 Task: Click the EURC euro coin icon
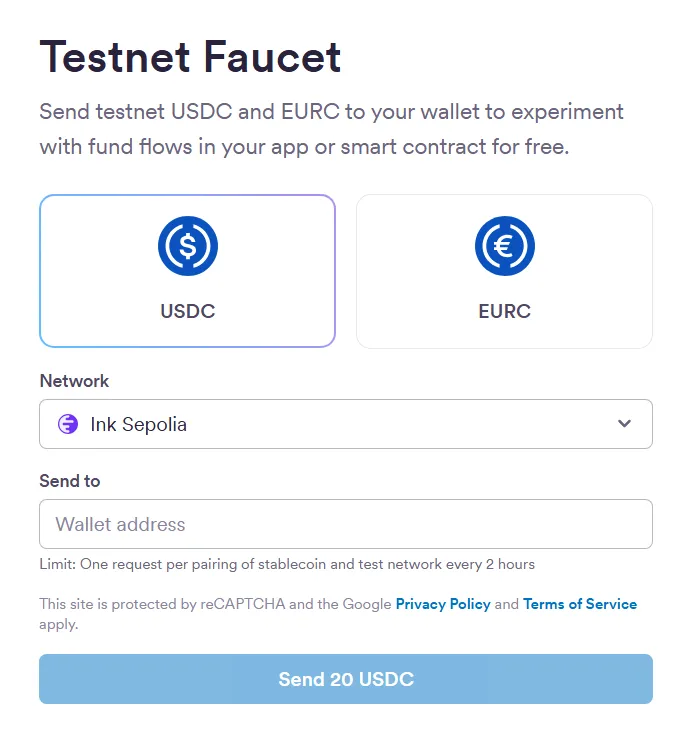pos(504,246)
